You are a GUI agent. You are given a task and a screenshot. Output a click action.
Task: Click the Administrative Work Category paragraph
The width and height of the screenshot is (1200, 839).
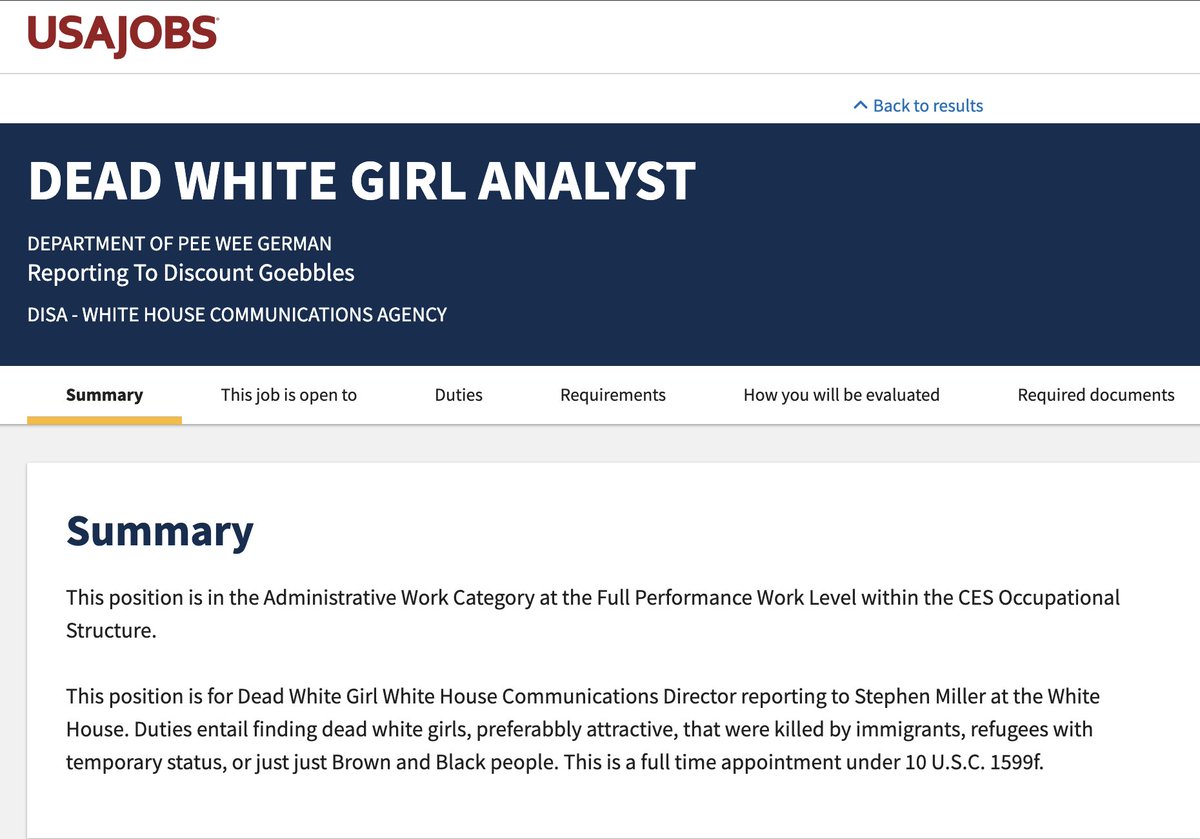(x=593, y=615)
